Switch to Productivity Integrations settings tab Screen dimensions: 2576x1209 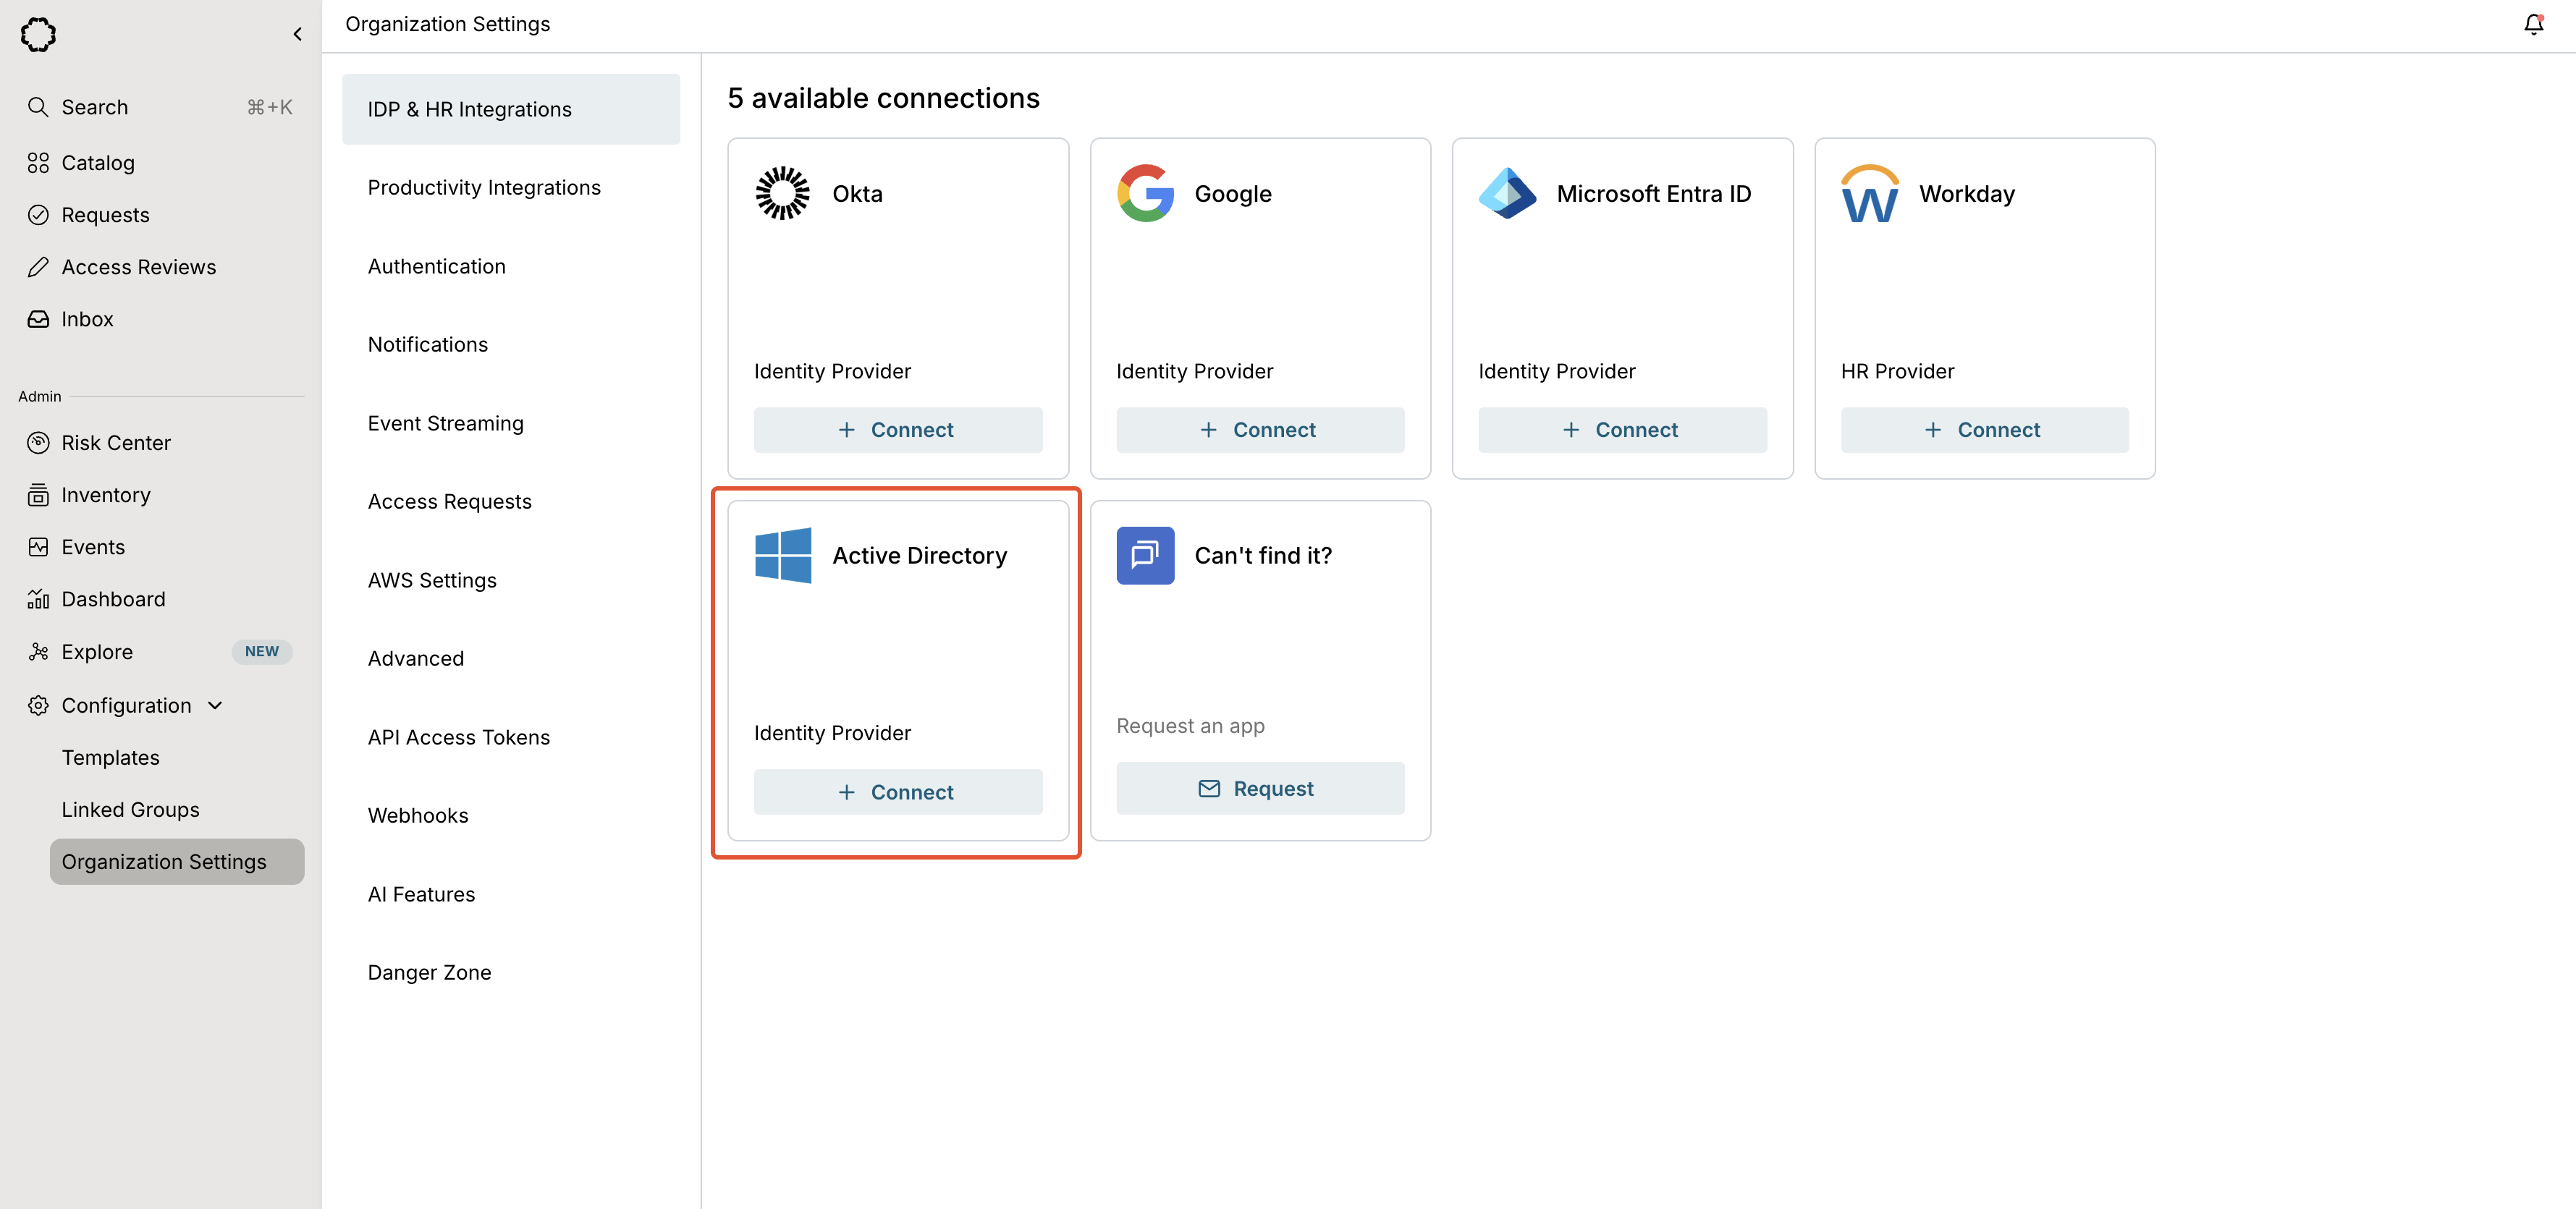coord(484,187)
